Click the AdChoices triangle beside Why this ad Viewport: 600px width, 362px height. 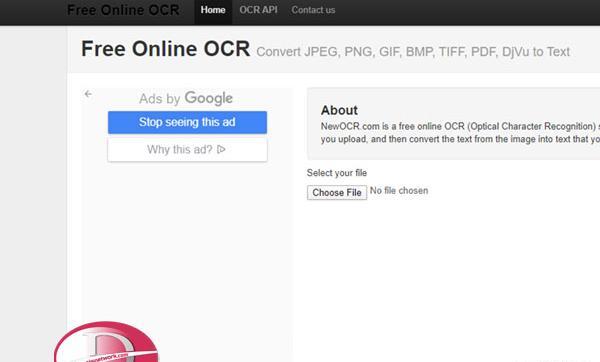221,149
